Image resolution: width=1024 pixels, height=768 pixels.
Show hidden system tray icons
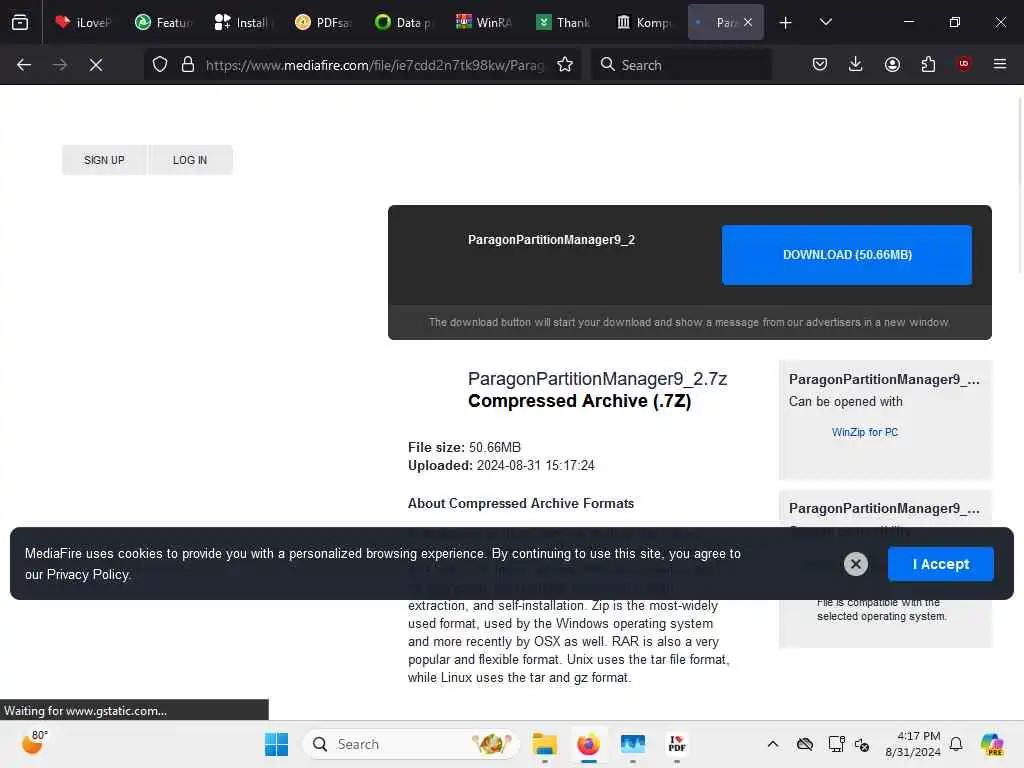[x=773, y=744]
